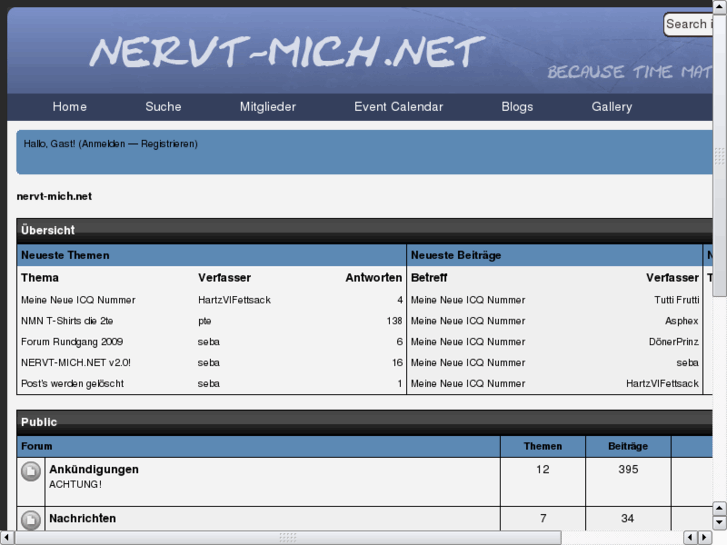Open topic 'Forum Rundgang 2009'

pos(72,342)
